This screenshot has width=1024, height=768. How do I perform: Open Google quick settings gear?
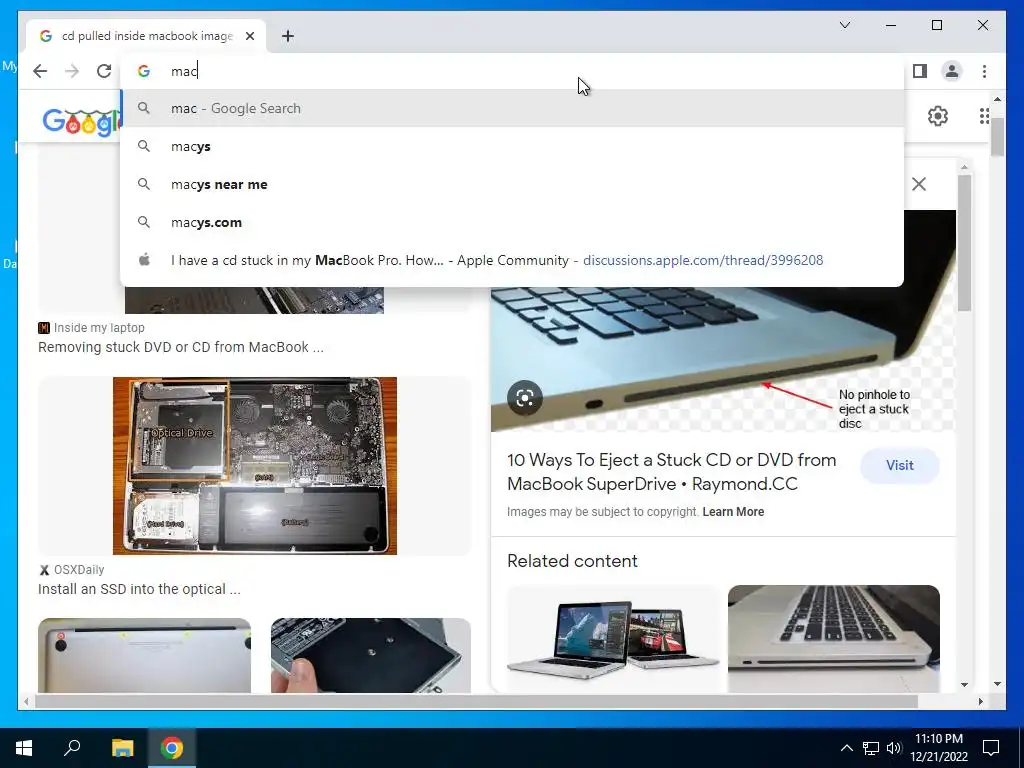pos(938,116)
